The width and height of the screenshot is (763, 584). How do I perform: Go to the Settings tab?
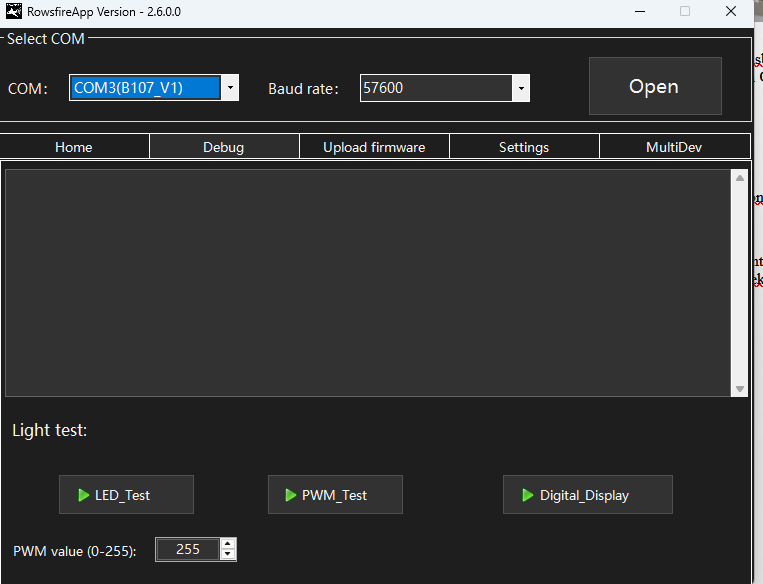tap(524, 147)
